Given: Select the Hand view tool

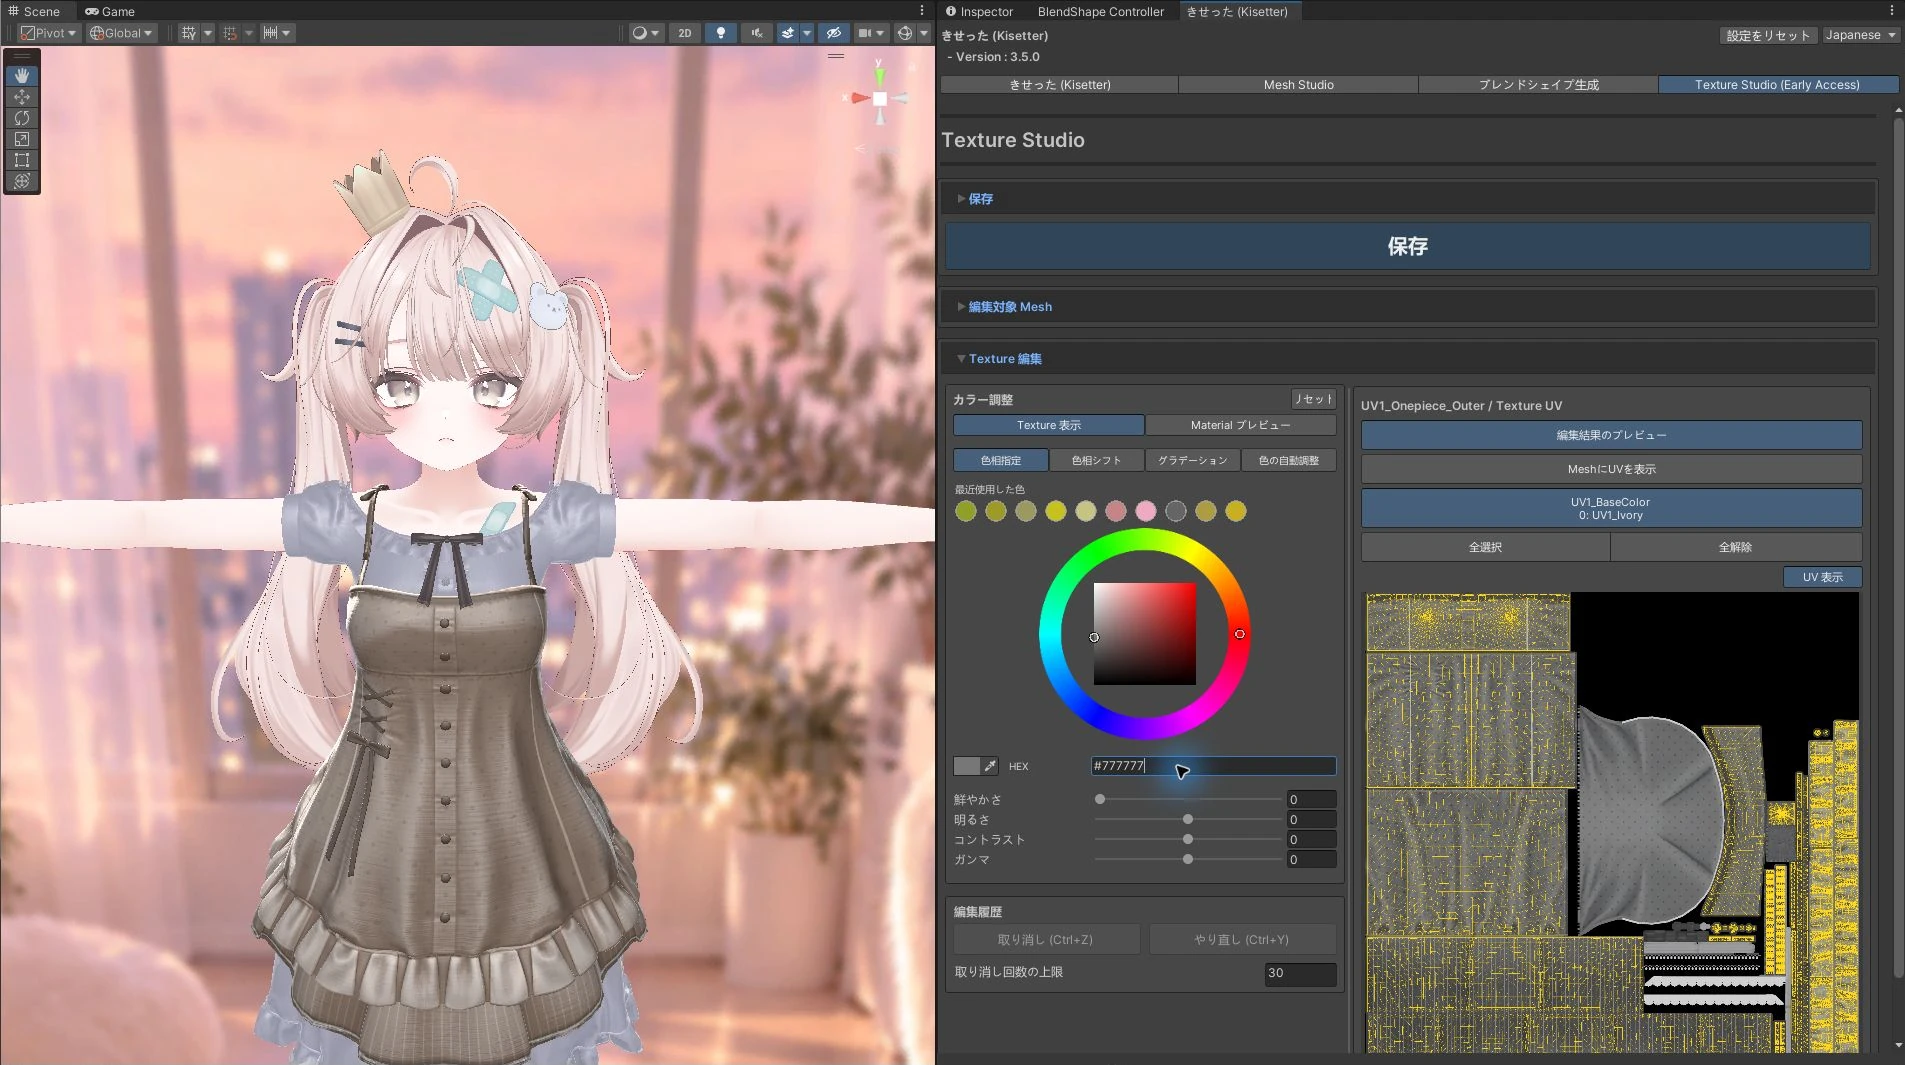Looking at the screenshot, I should click(22, 76).
